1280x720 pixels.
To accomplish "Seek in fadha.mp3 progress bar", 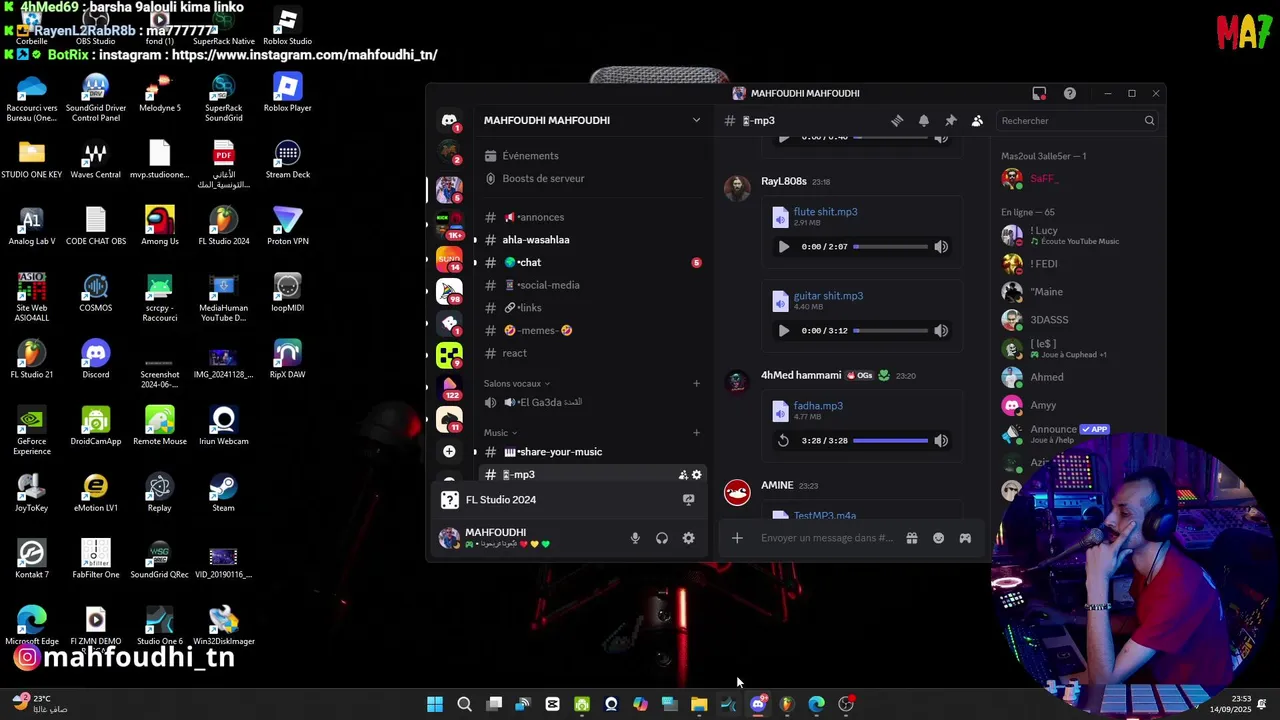I will (890, 441).
